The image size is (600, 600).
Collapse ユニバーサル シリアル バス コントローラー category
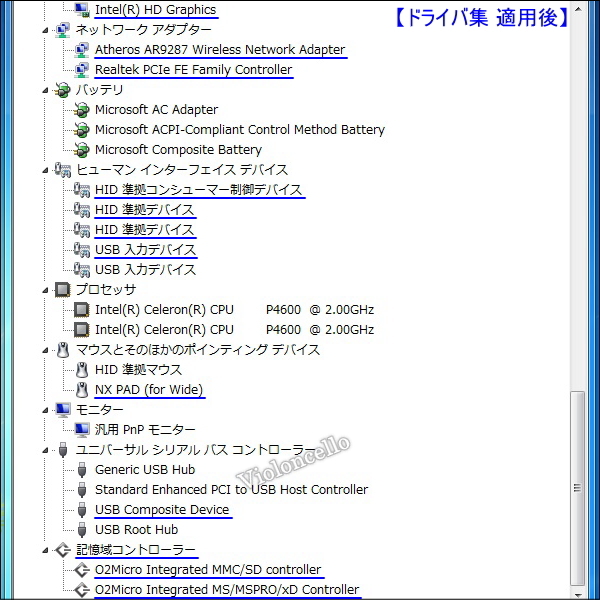(45, 450)
